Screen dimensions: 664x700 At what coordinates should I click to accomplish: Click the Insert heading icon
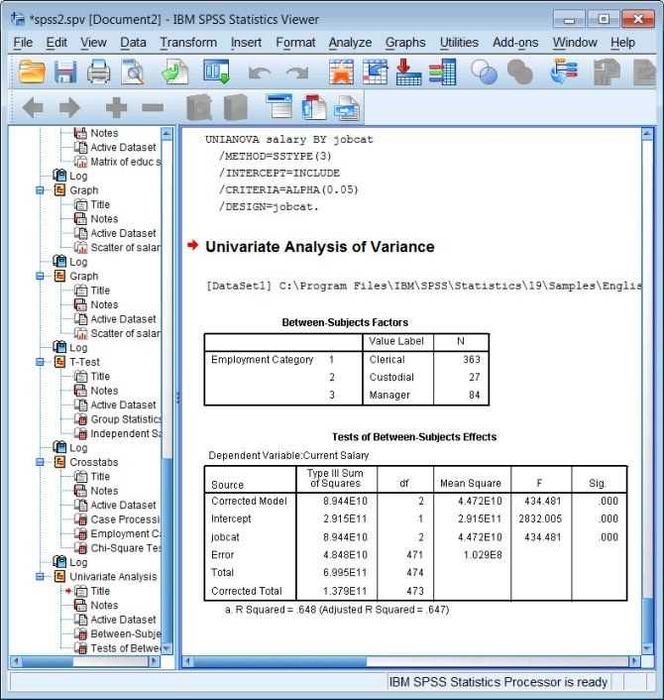pyautogui.click(x=279, y=106)
